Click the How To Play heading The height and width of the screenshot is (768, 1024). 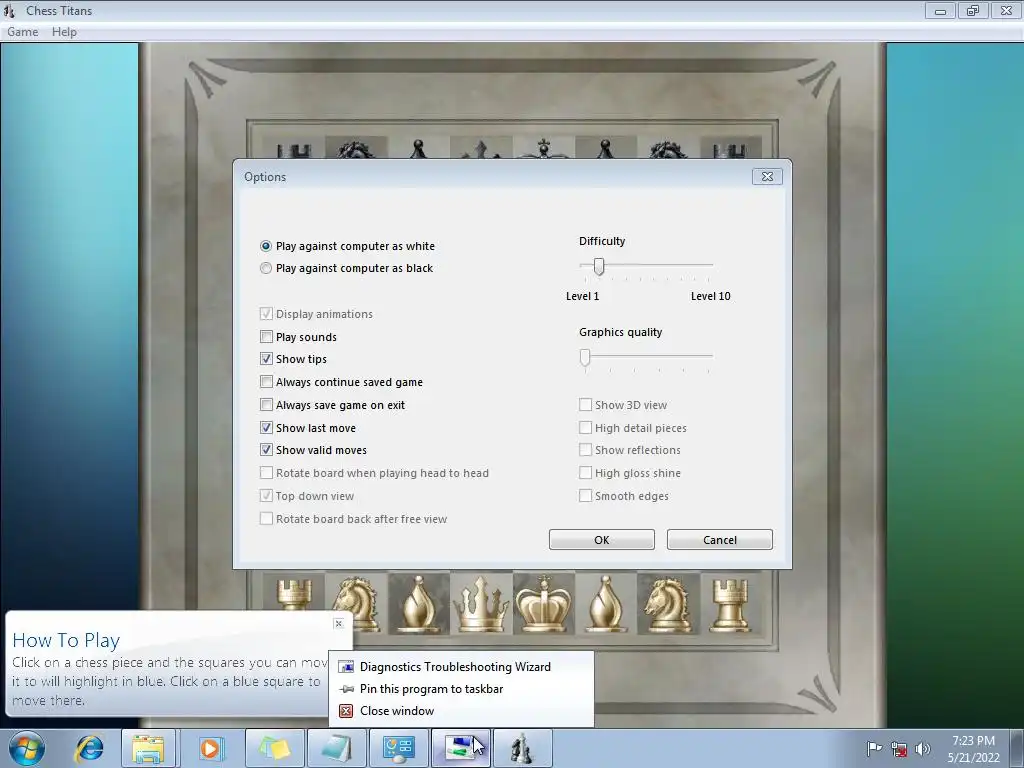tap(66, 641)
